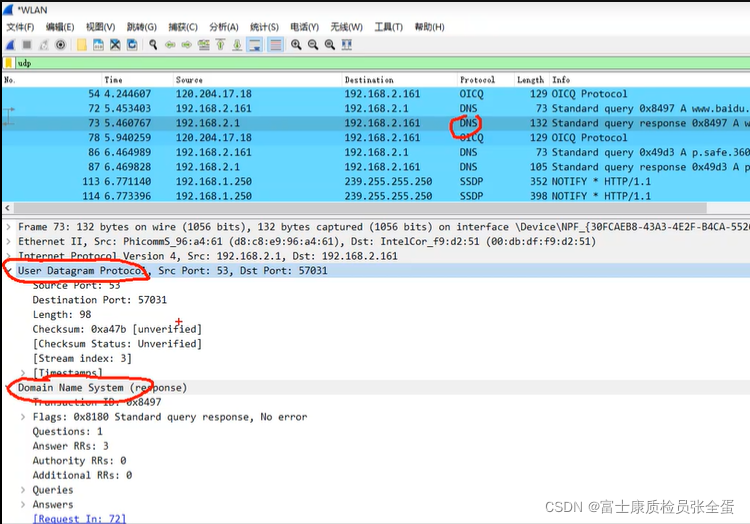This screenshot has width=750, height=524.
Task: Click the resize columns toolbar icon
Action: pyautogui.click(x=348, y=45)
